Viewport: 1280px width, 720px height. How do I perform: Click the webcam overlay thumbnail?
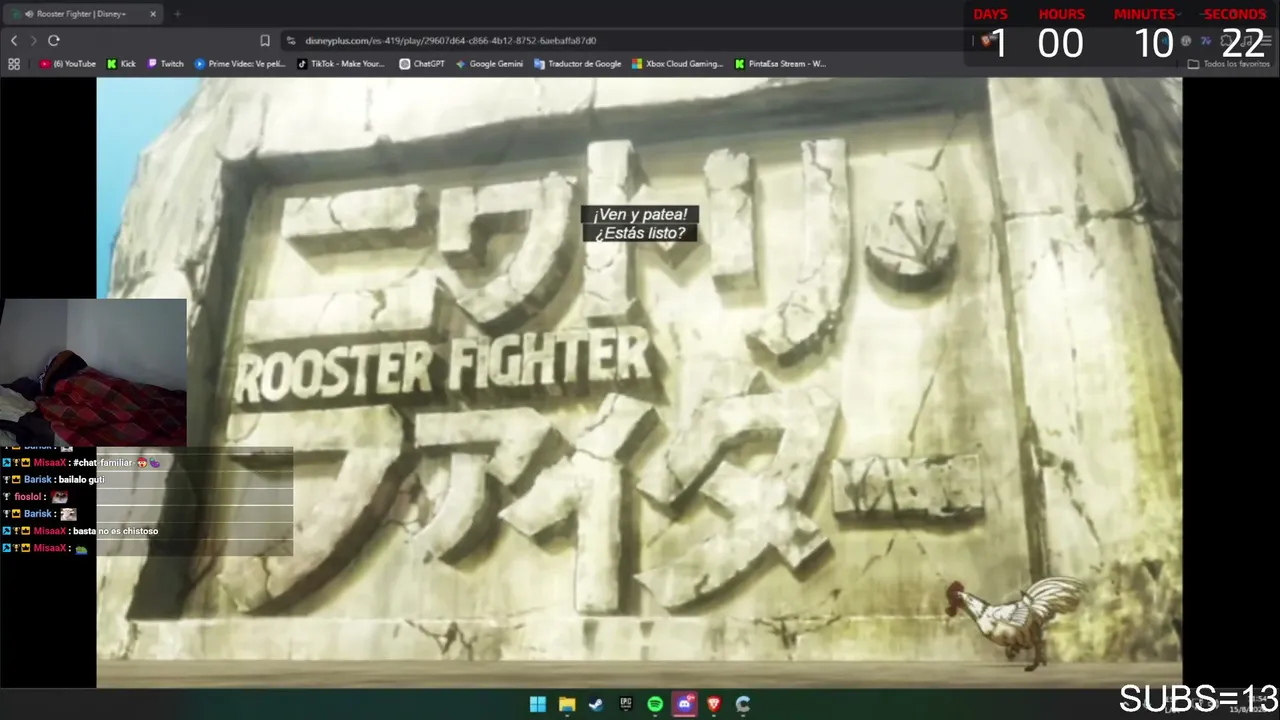click(93, 372)
